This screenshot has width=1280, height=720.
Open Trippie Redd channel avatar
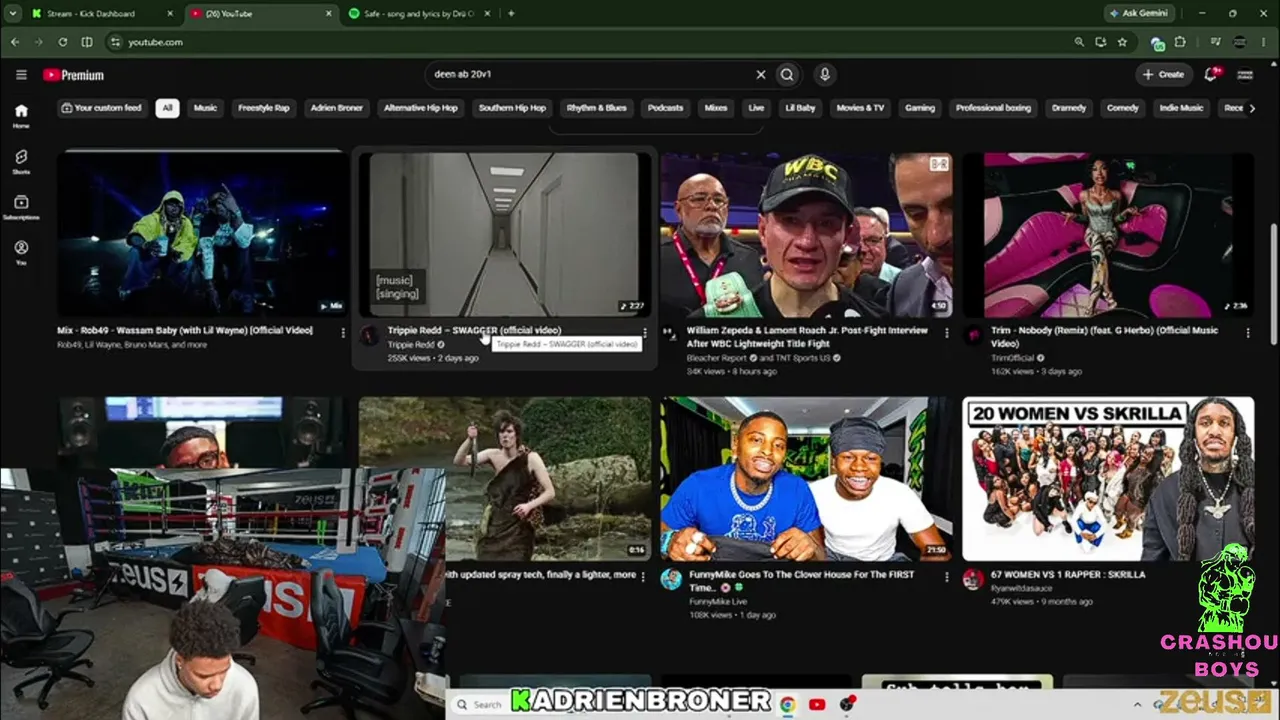pyautogui.click(x=370, y=335)
